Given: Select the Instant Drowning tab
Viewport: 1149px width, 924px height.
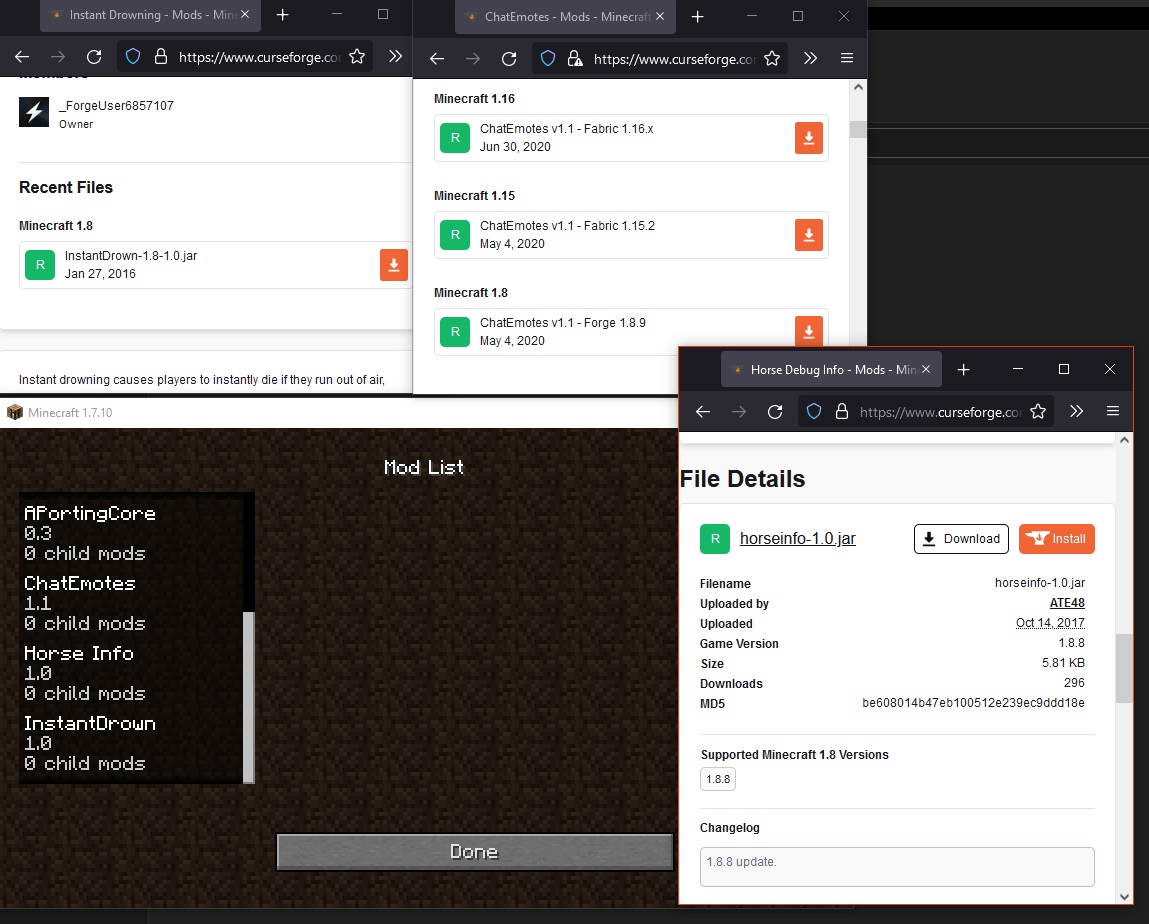Looking at the screenshot, I should [150, 15].
